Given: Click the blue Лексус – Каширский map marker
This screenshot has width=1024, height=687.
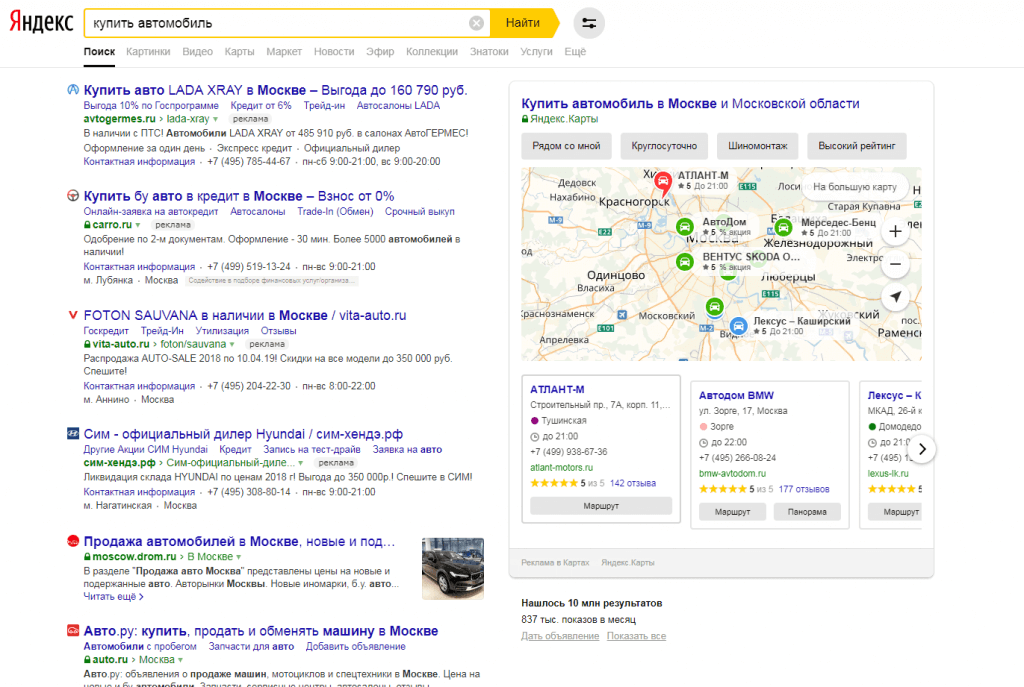Looking at the screenshot, I should [738, 325].
